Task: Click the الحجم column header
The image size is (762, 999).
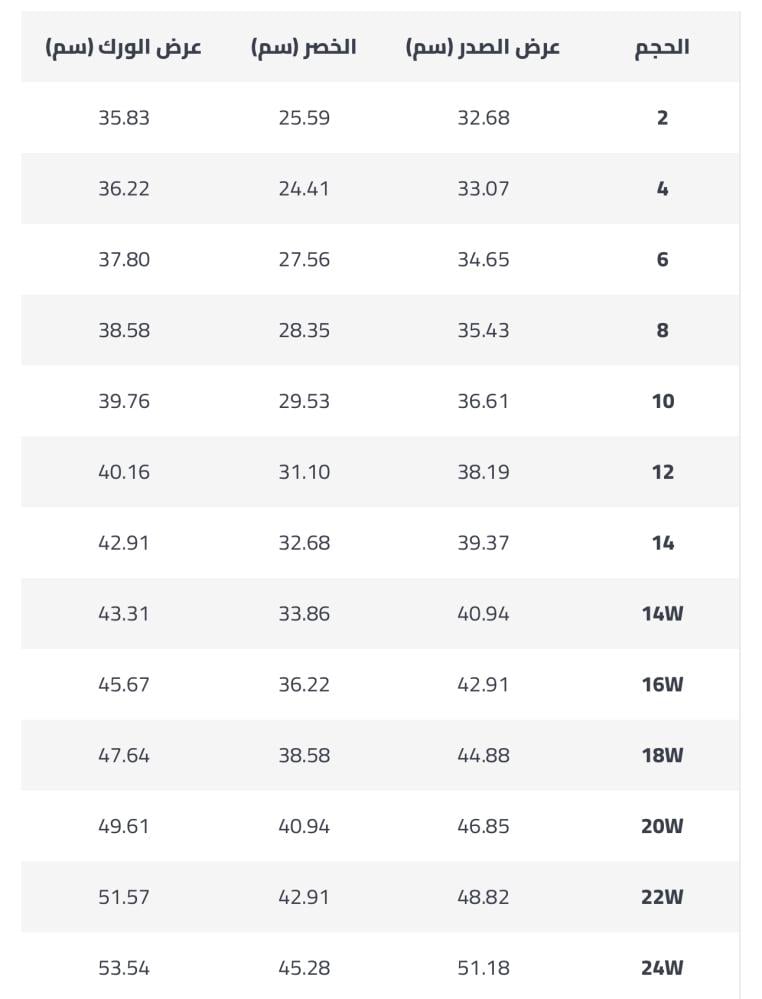Action: (x=662, y=48)
